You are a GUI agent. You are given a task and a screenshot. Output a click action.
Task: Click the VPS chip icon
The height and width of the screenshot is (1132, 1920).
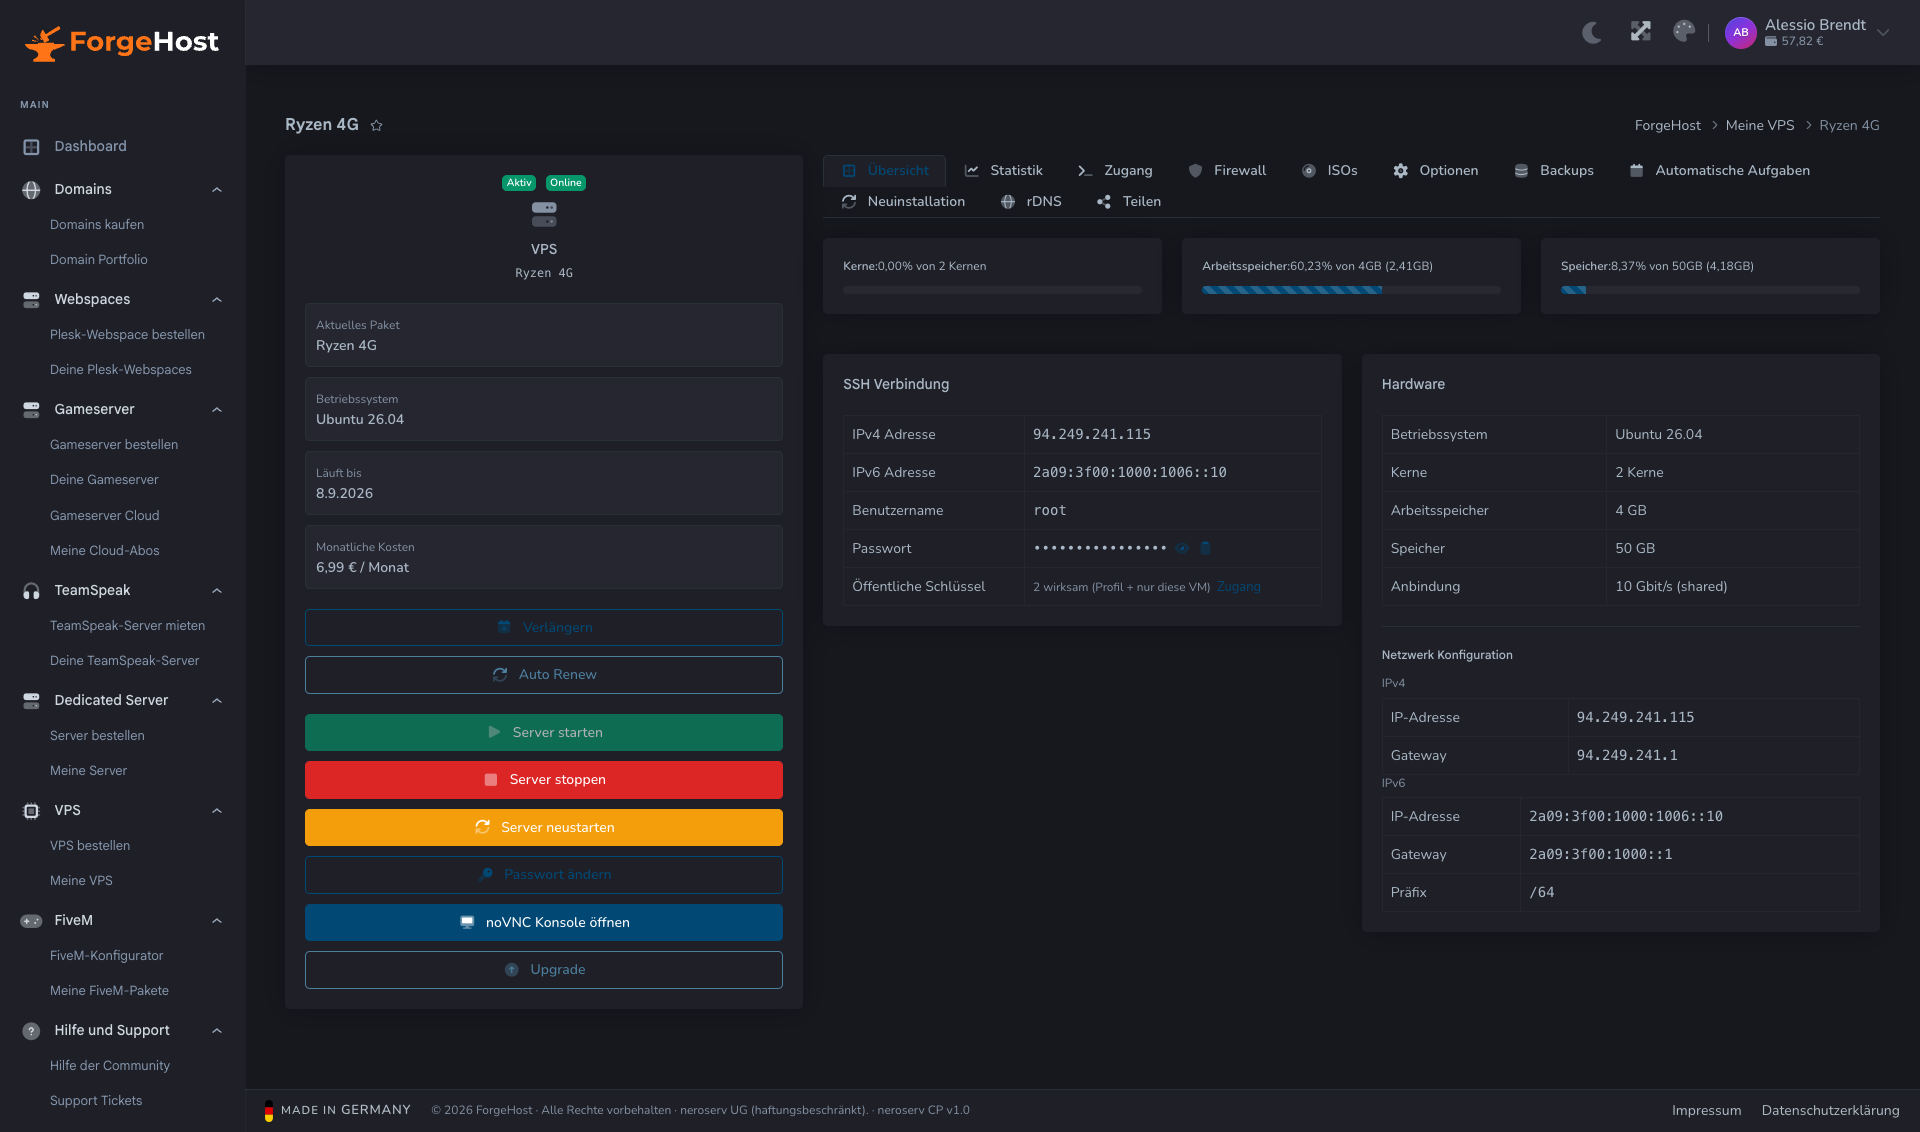pos(31,811)
